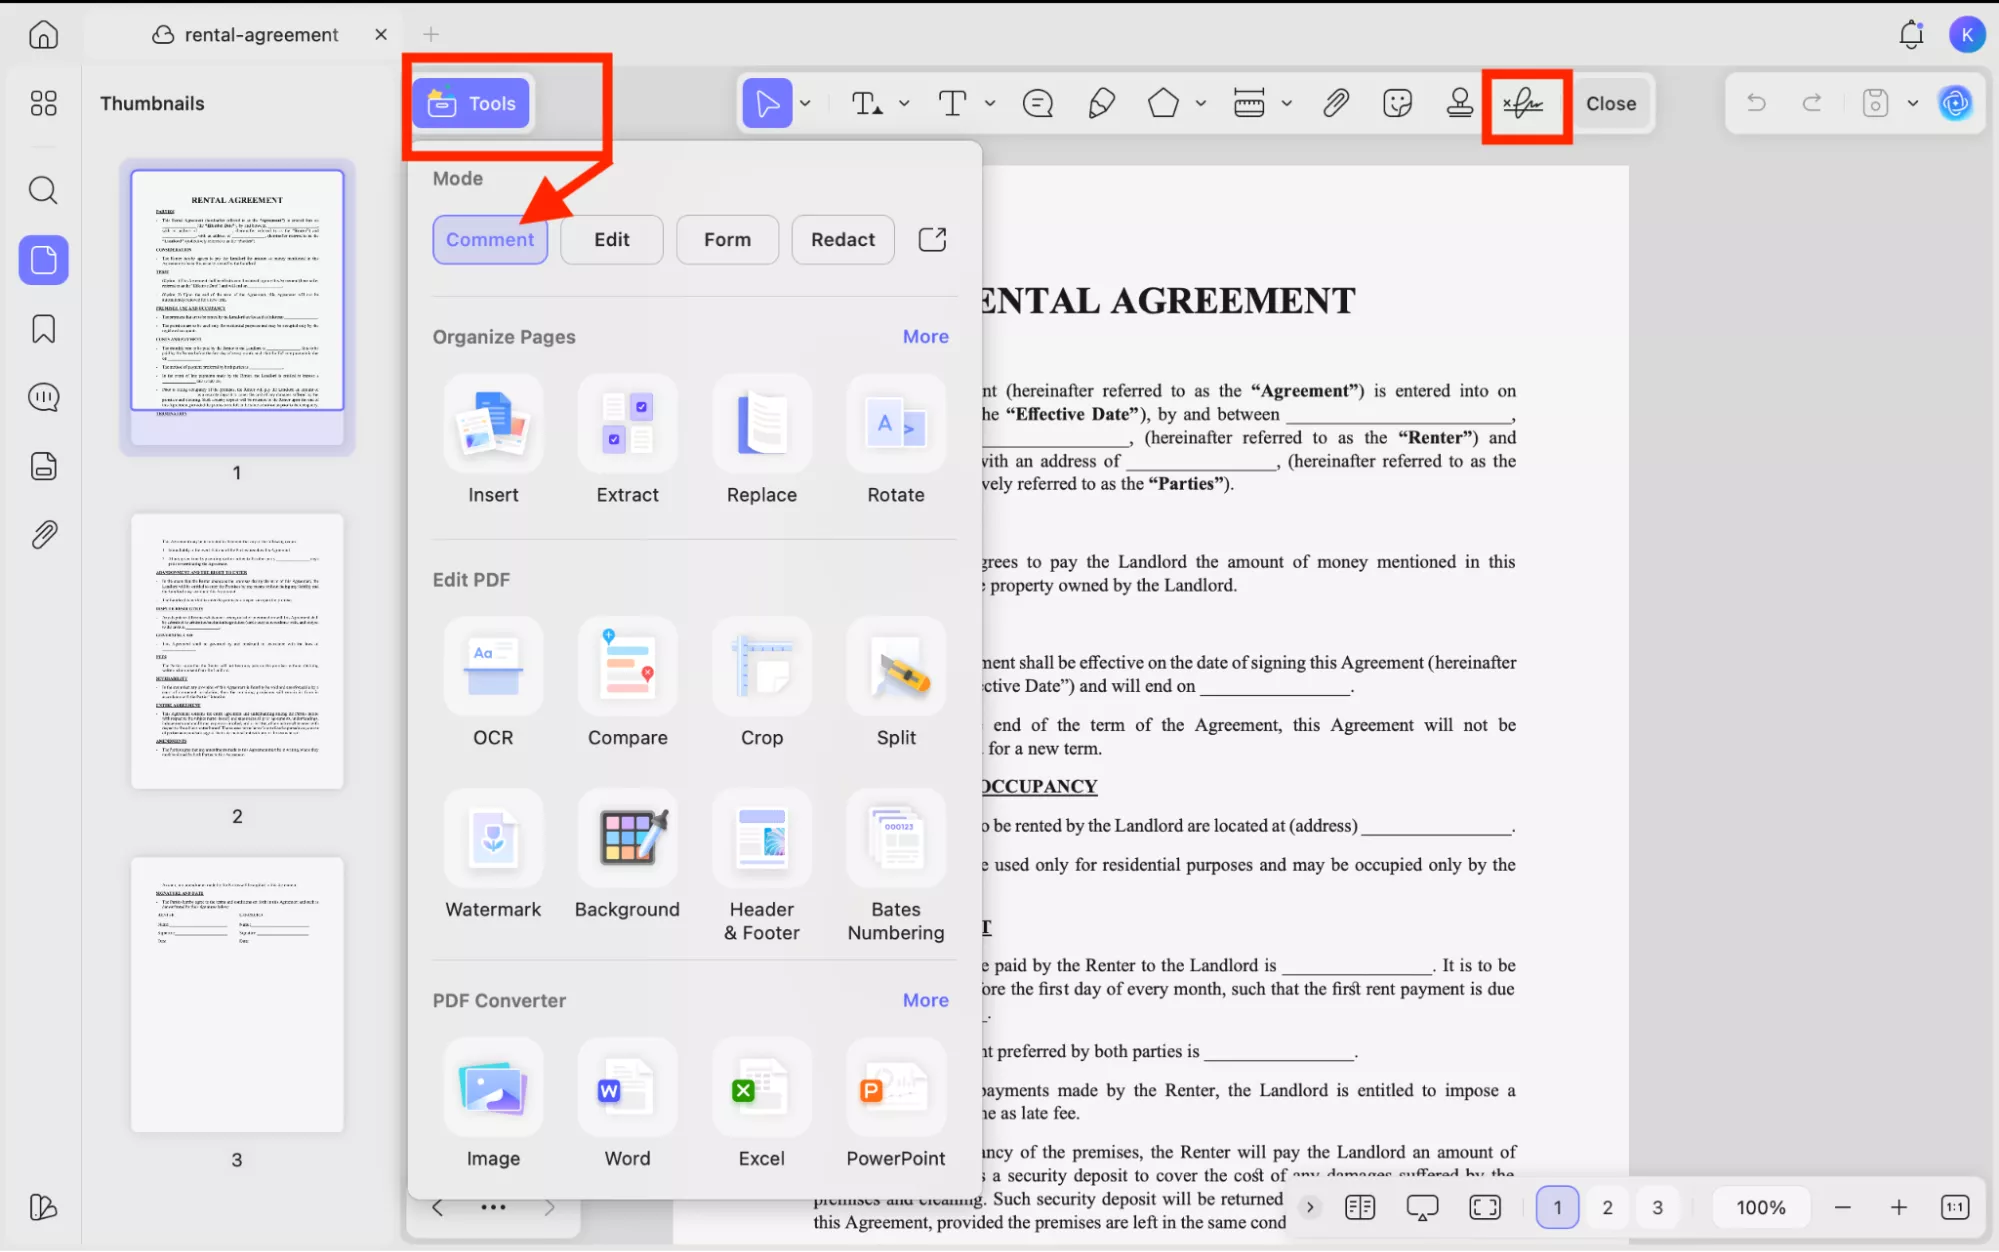Switch mode to Redact
Viewport: 1999px width, 1252px height.
pyautogui.click(x=842, y=239)
